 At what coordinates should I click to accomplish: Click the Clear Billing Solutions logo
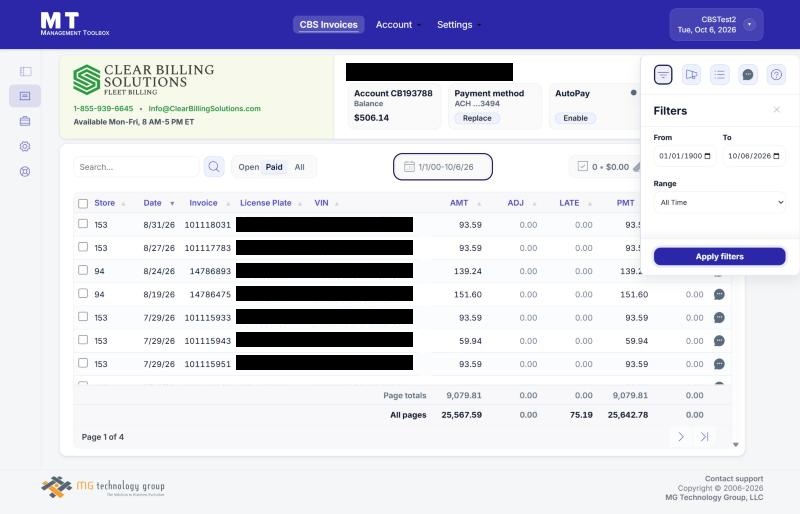click(143, 80)
